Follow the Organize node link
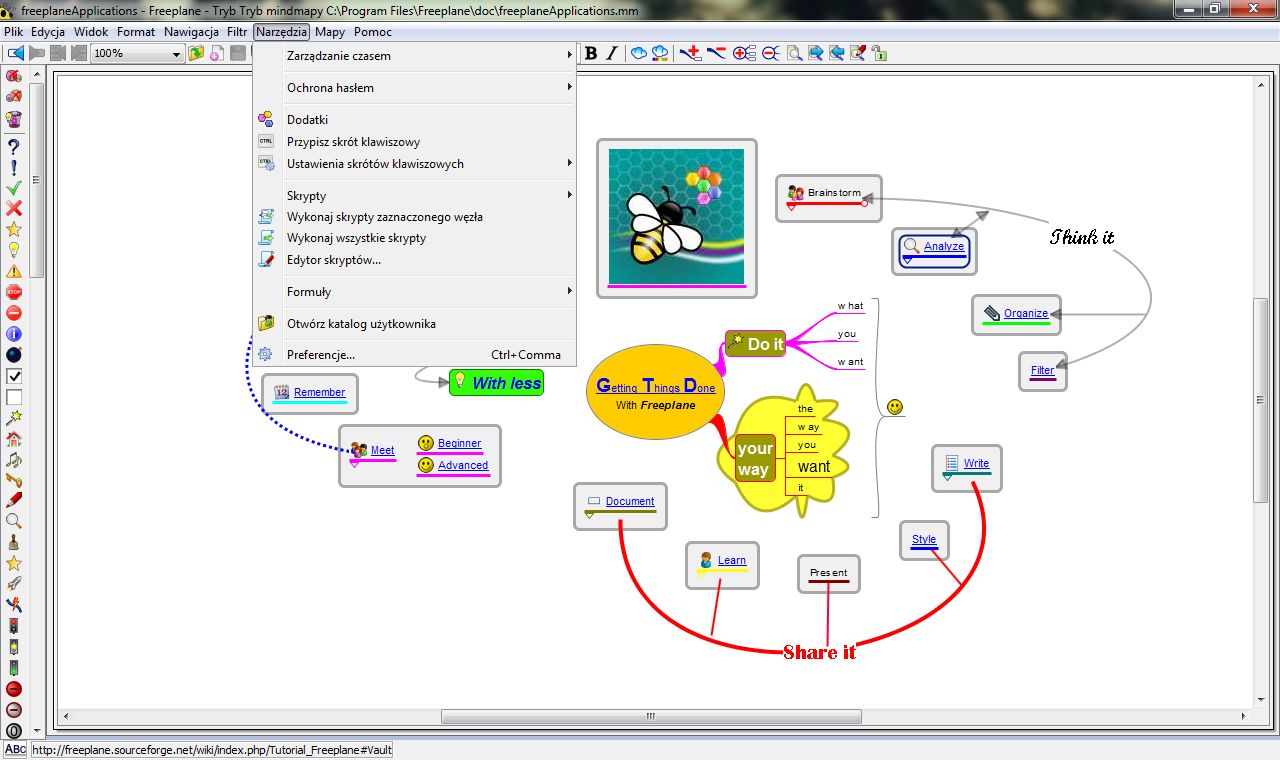Image resolution: width=1280 pixels, height=760 pixels. [1026, 313]
